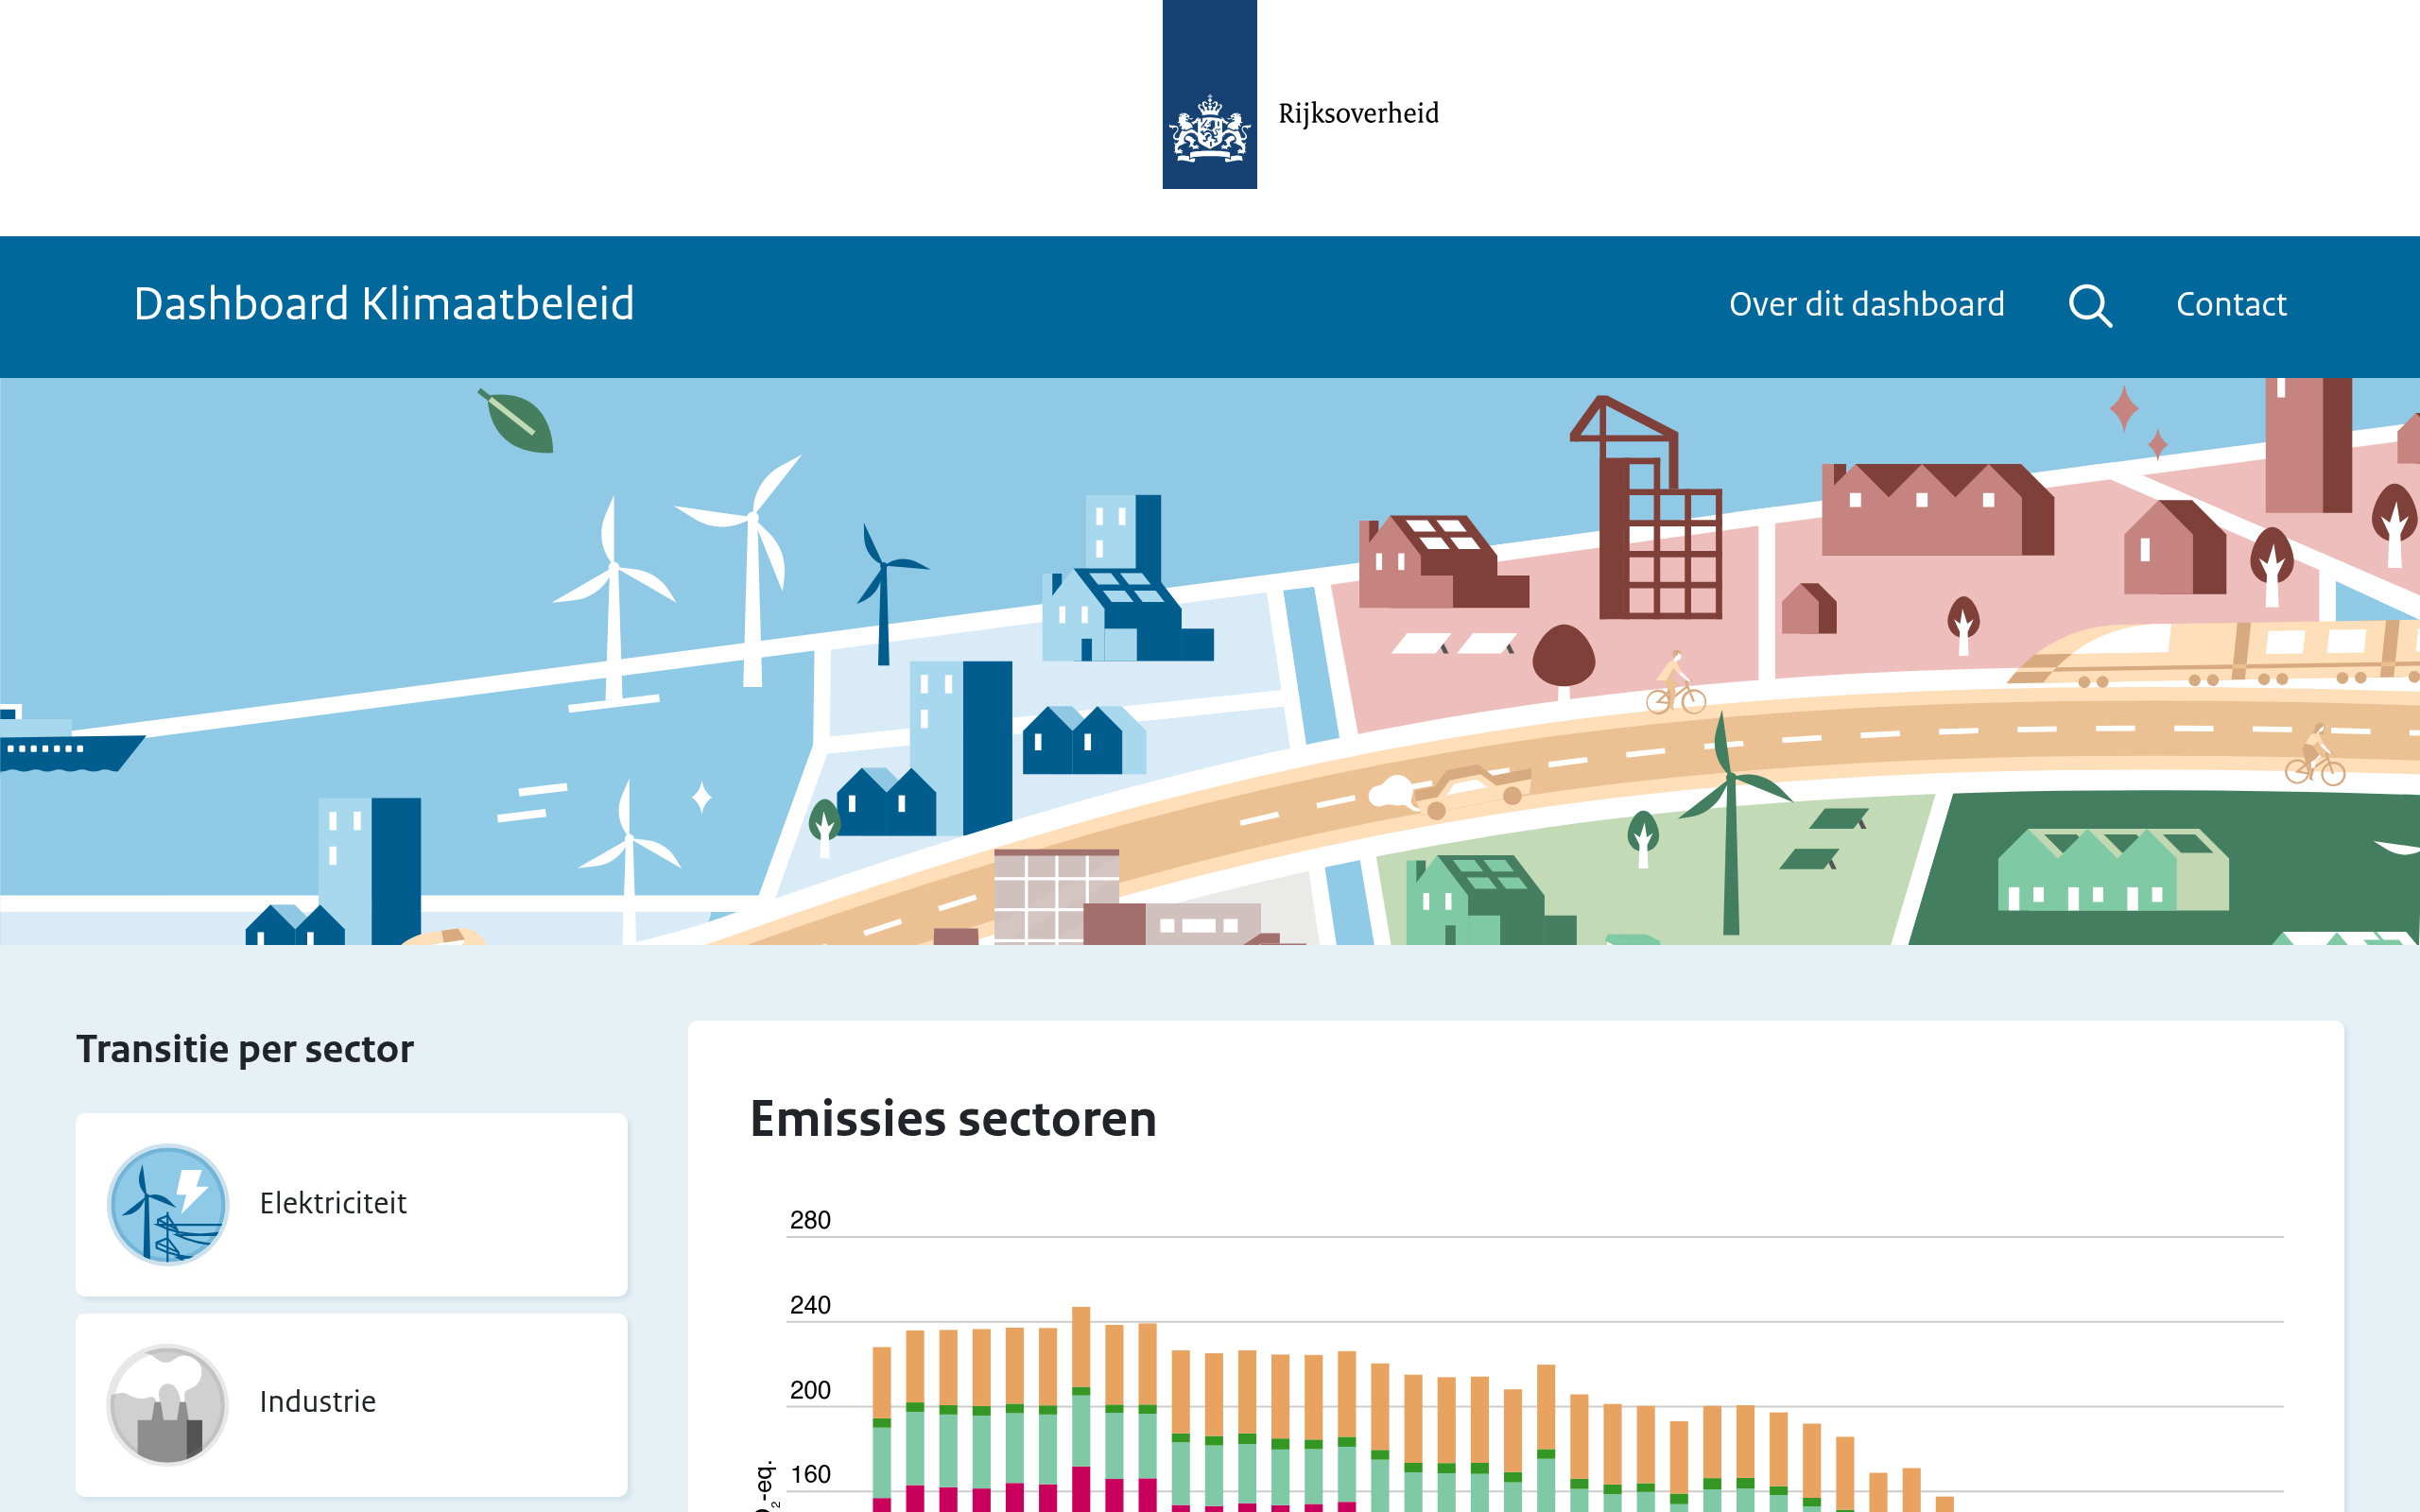The image size is (2420, 1512).
Task: Click the 200 y-axis label
Action: [810, 1390]
